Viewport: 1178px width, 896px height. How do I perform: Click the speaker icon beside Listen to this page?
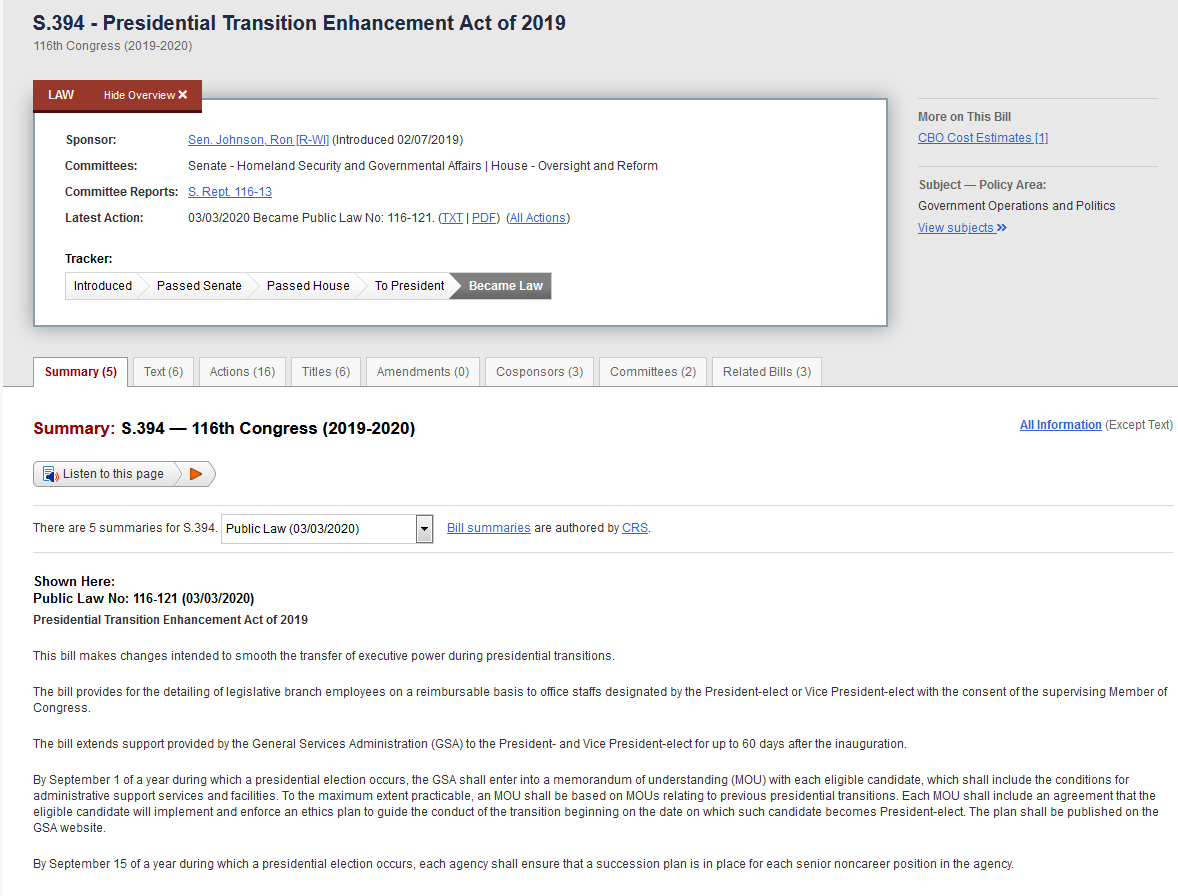[x=50, y=474]
